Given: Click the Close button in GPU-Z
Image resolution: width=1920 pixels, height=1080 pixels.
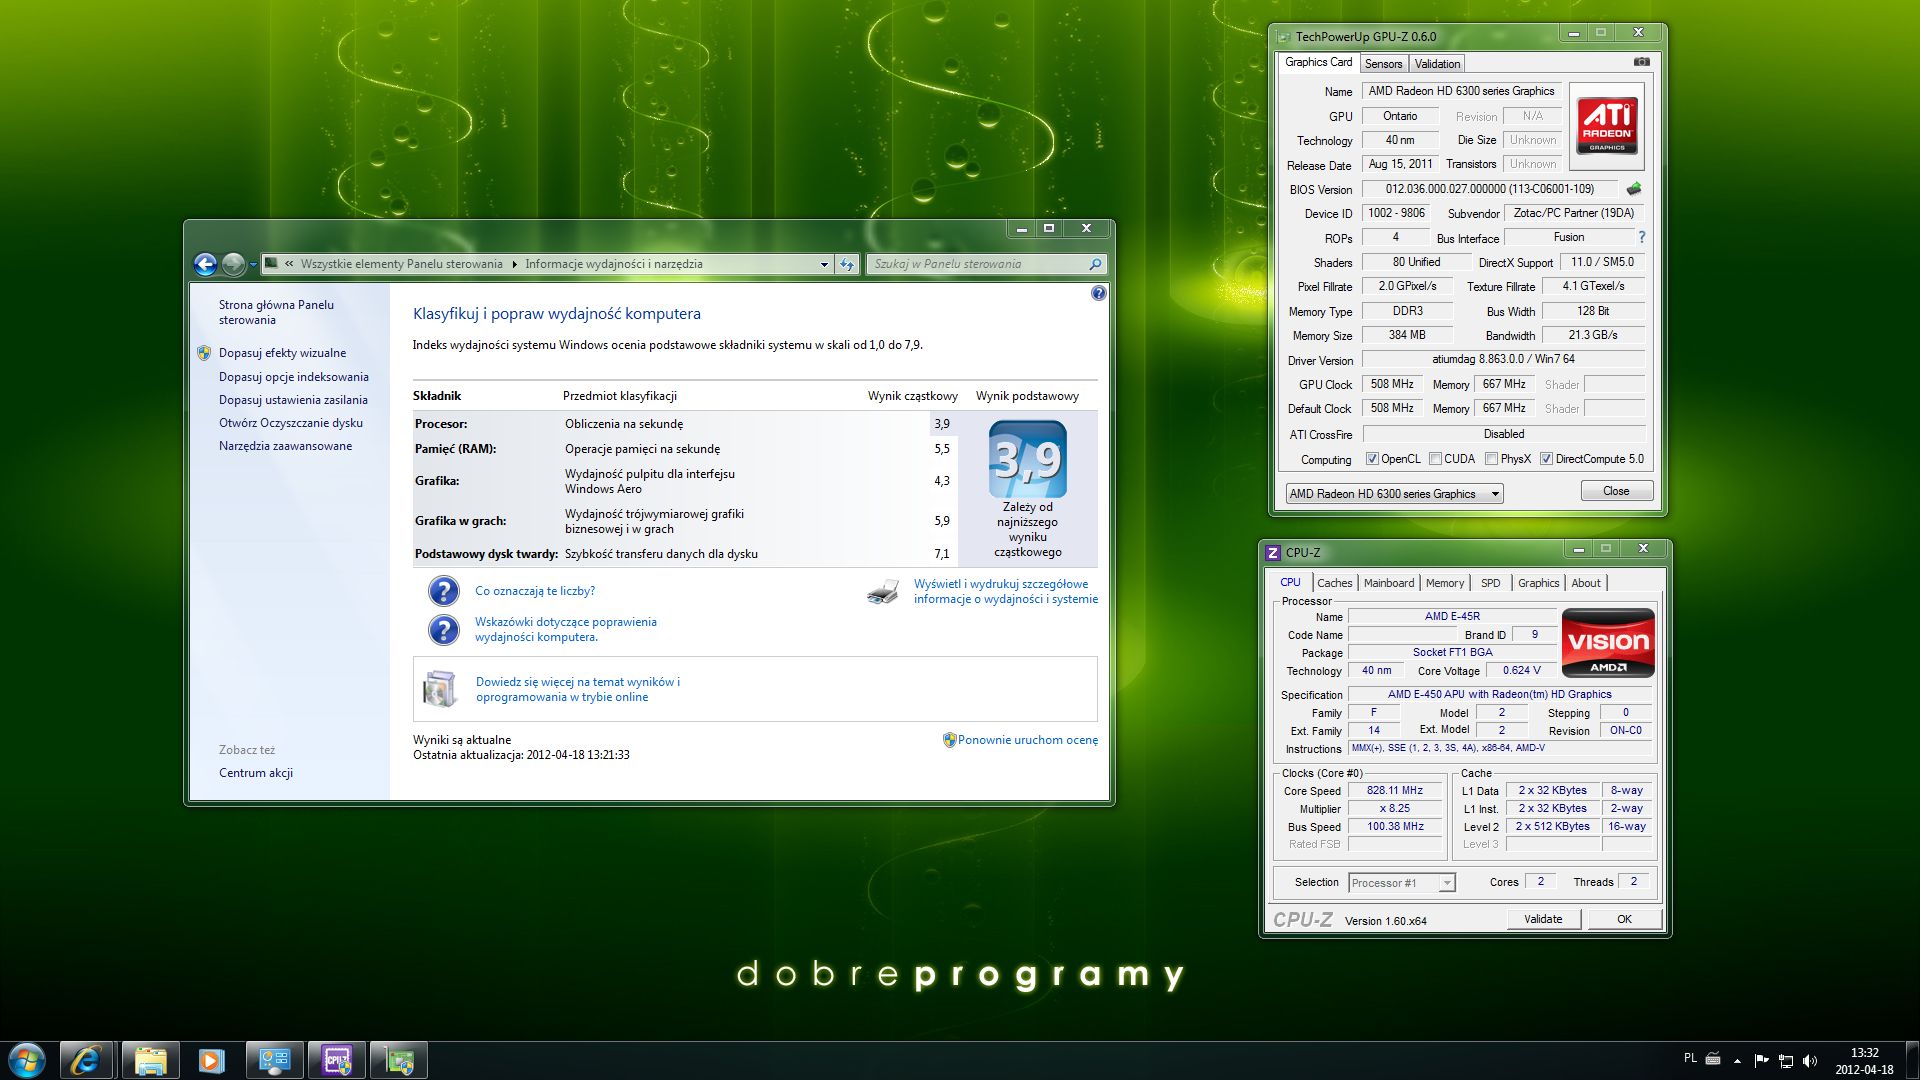Looking at the screenshot, I should click(1616, 491).
